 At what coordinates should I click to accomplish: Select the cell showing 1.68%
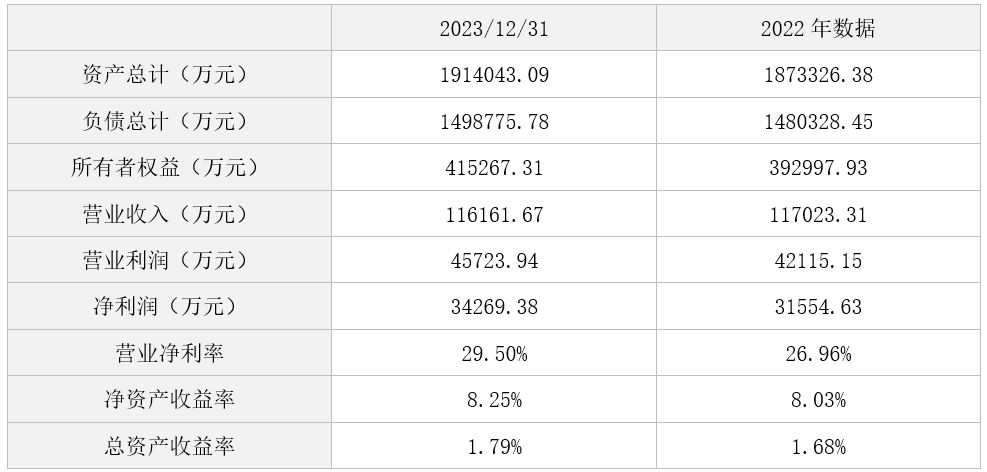tap(818, 446)
